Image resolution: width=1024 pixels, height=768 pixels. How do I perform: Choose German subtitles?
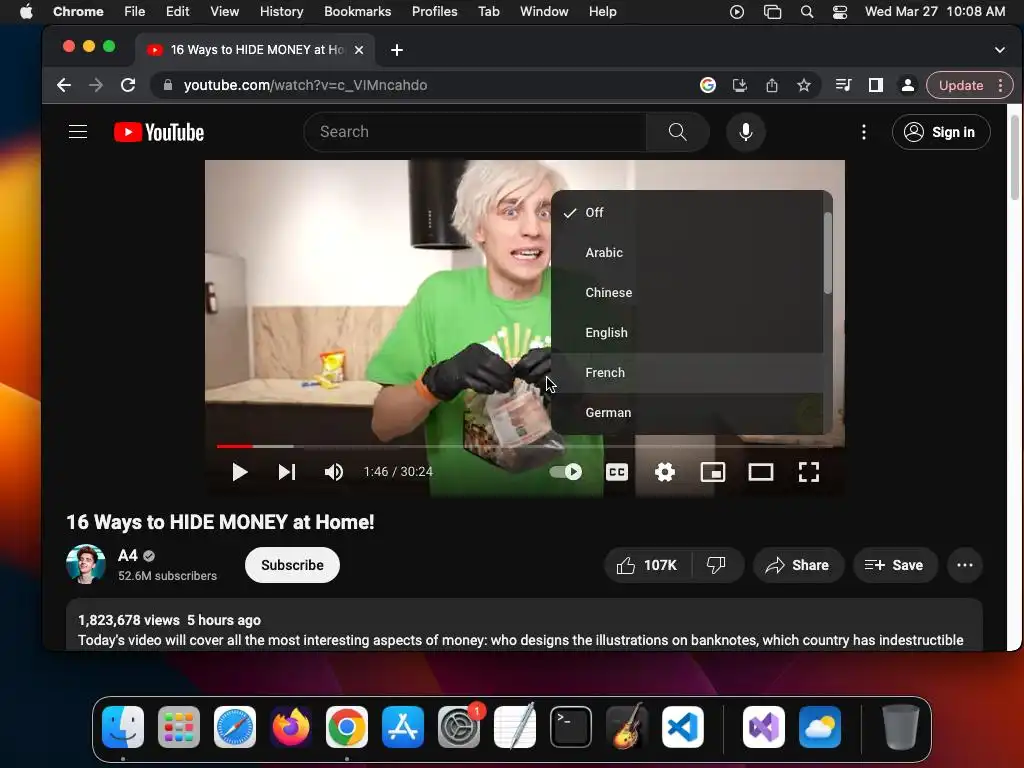(x=687, y=413)
